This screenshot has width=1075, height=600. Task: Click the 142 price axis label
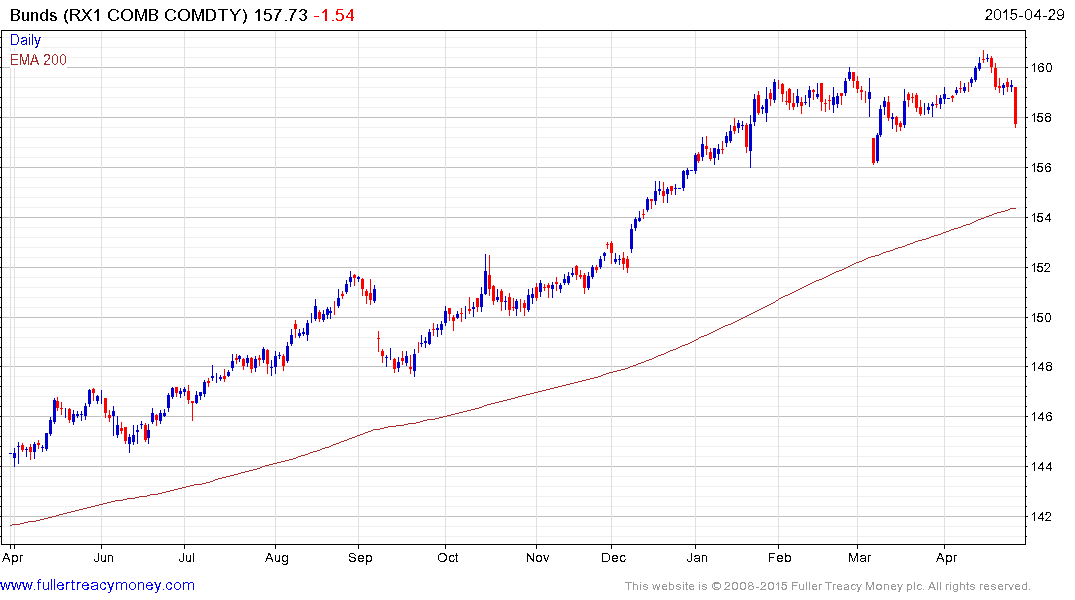1042,516
